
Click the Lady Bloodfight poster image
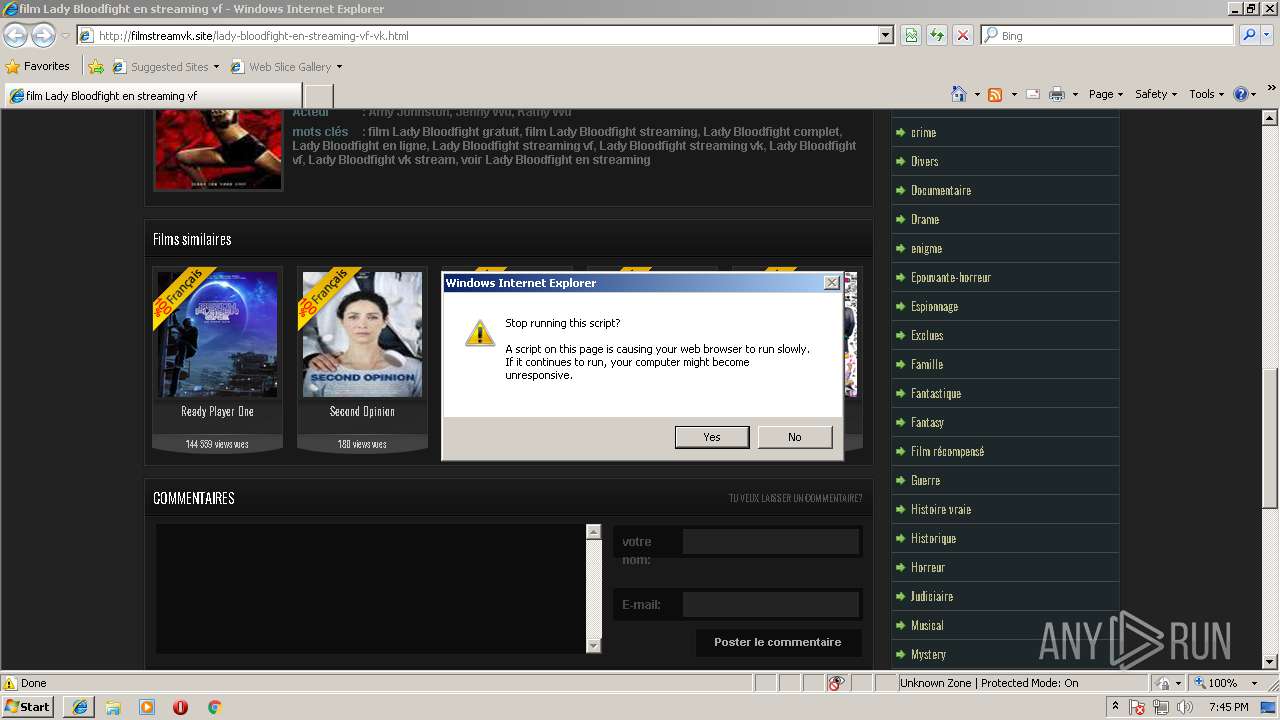218,149
